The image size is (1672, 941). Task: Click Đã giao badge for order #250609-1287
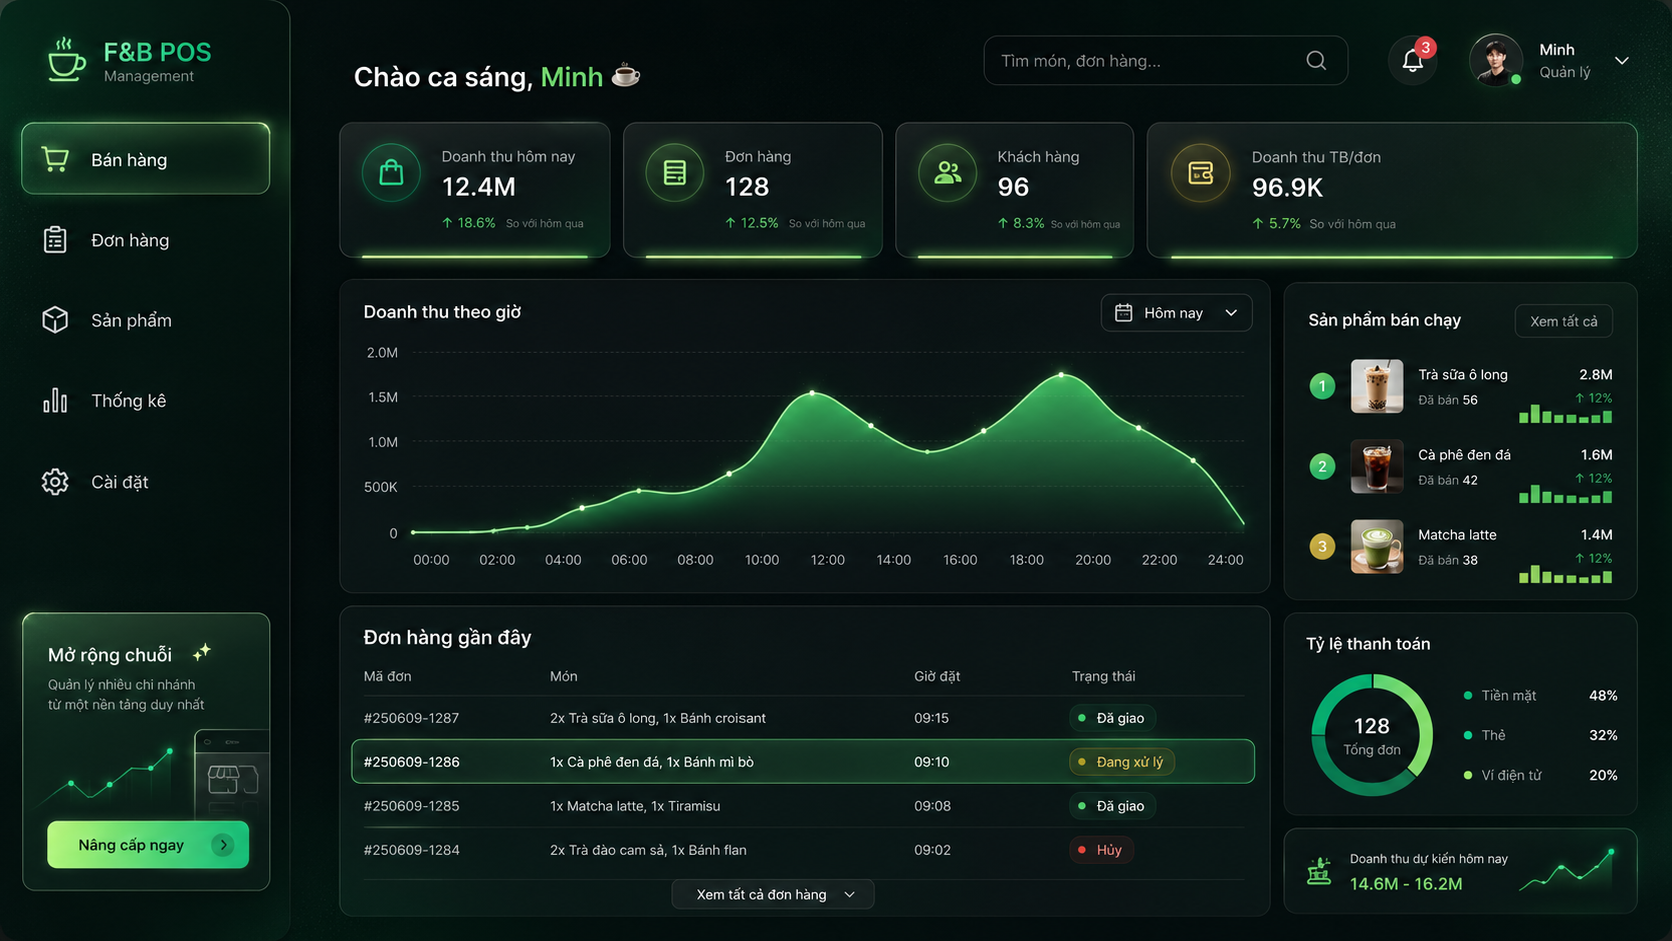(1112, 718)
